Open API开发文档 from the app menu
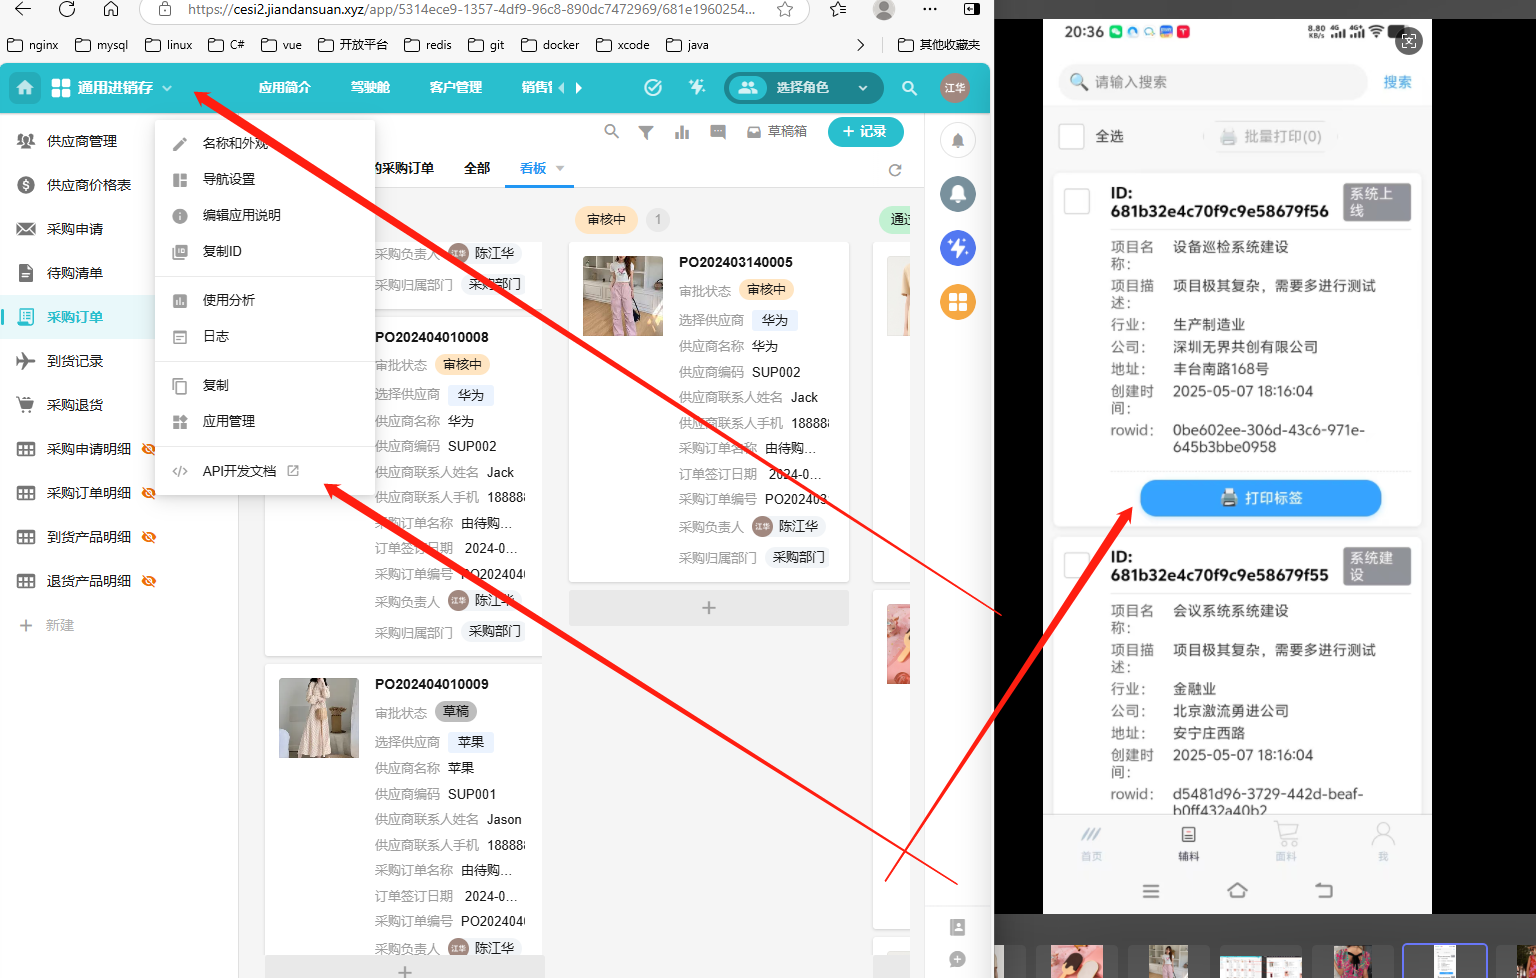The image size is (1536, 978). coord(265,471)
